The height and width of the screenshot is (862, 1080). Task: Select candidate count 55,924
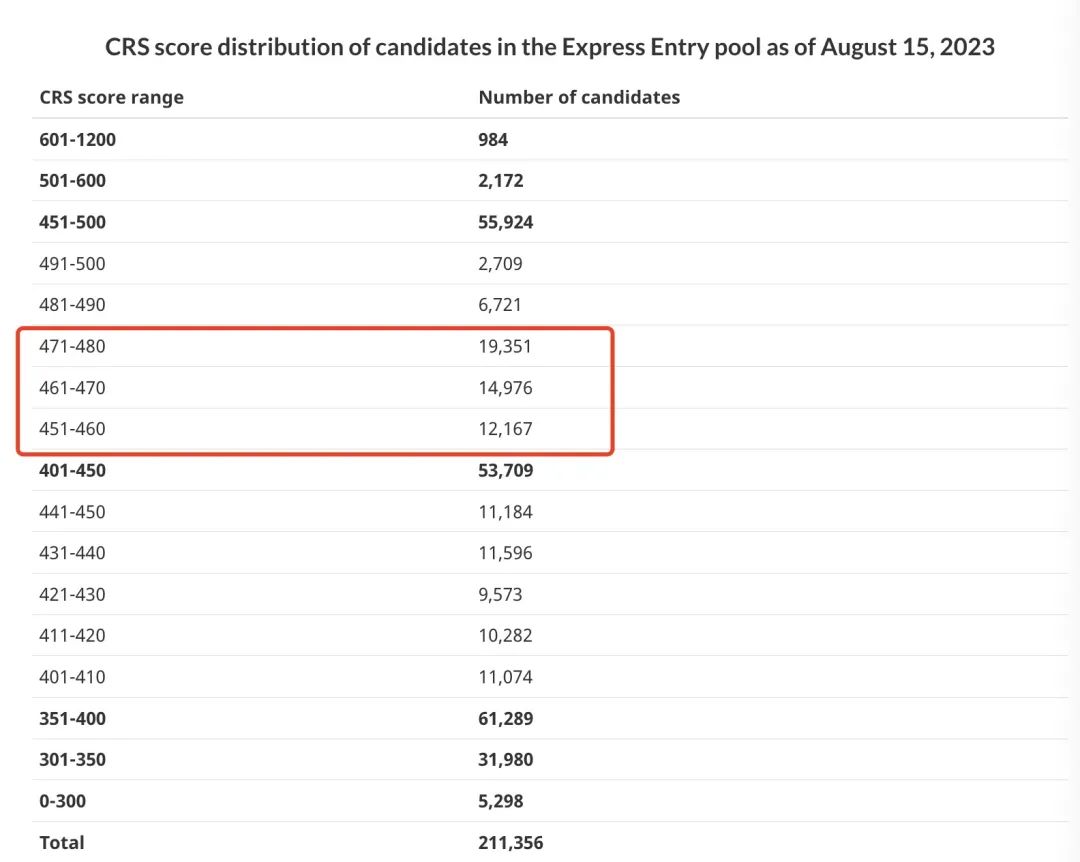506,222
